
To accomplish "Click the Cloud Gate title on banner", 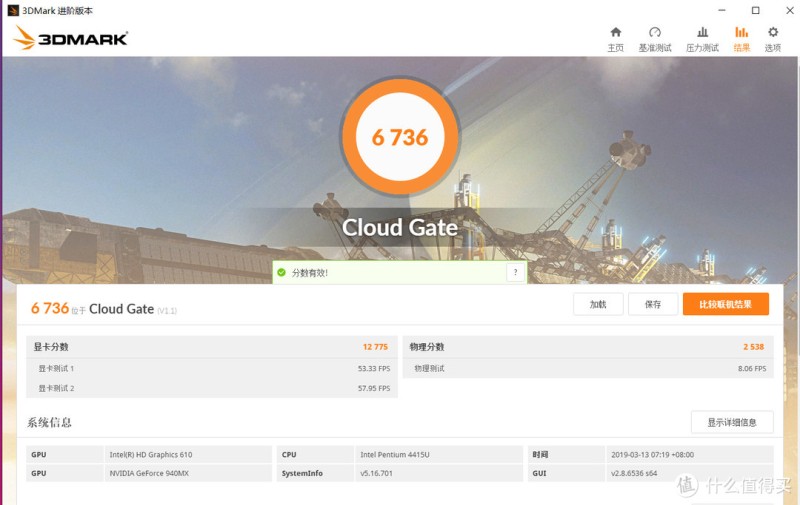I will coord(400,228).
